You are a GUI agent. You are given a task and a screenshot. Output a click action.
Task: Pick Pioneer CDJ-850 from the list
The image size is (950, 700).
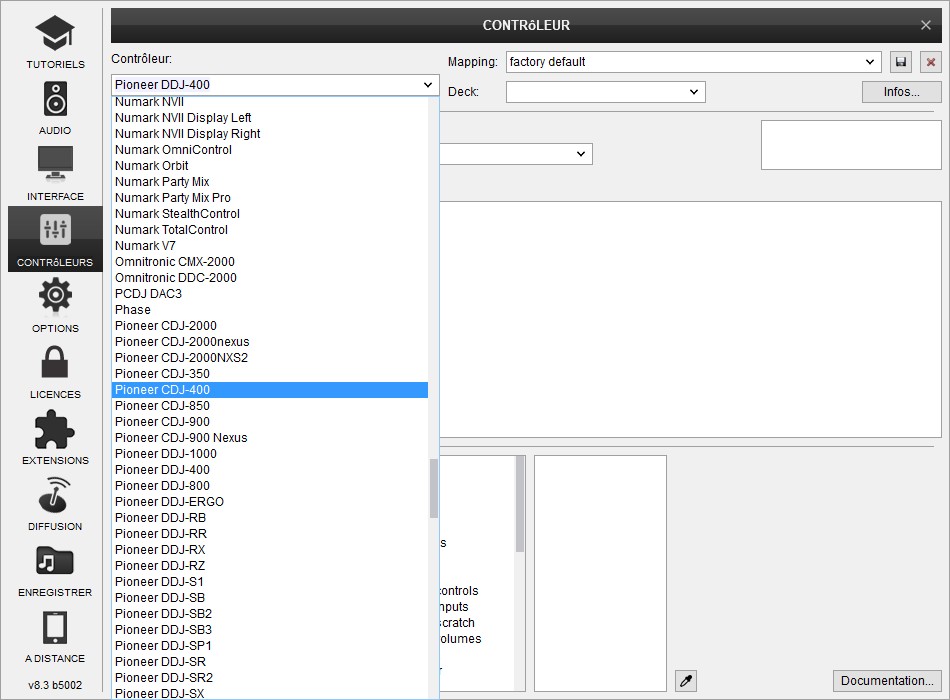click(x=270, y=405)
